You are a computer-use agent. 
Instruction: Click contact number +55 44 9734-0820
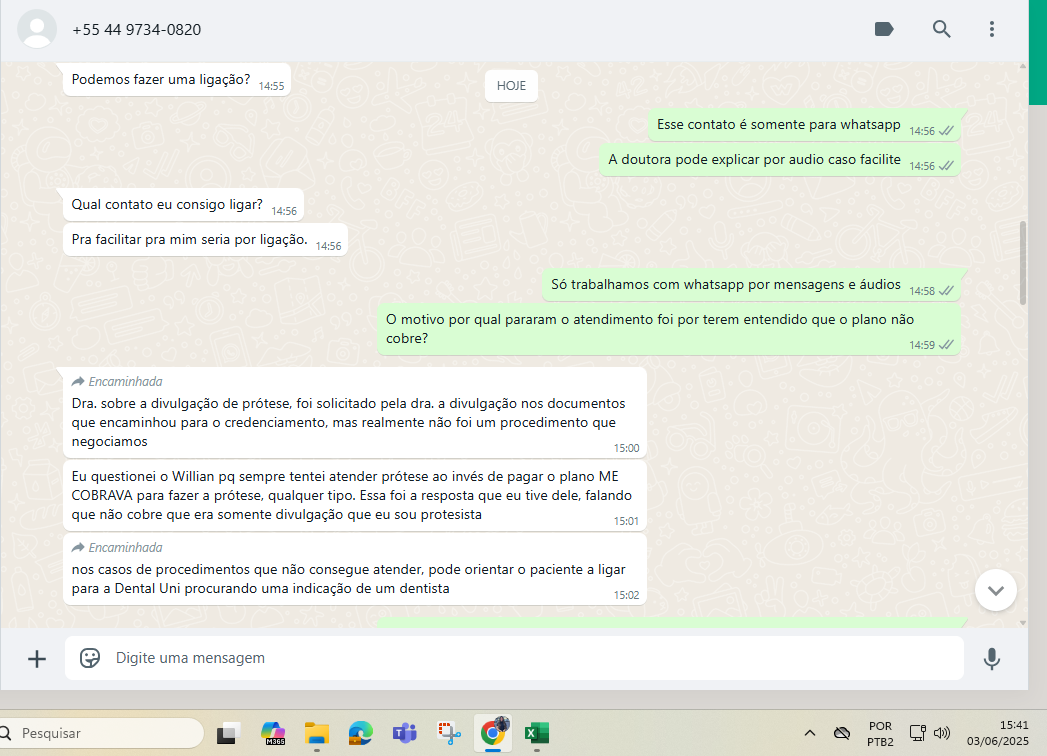pyautogui.click(x=136, y=29)
